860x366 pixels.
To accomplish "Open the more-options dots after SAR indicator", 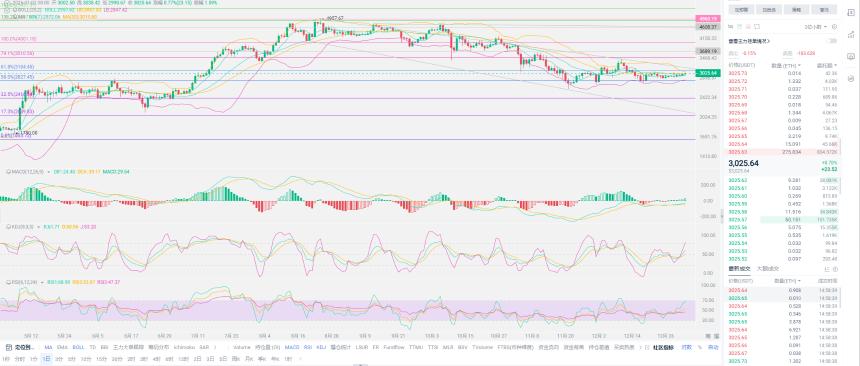I will click(x=215, y=347).
